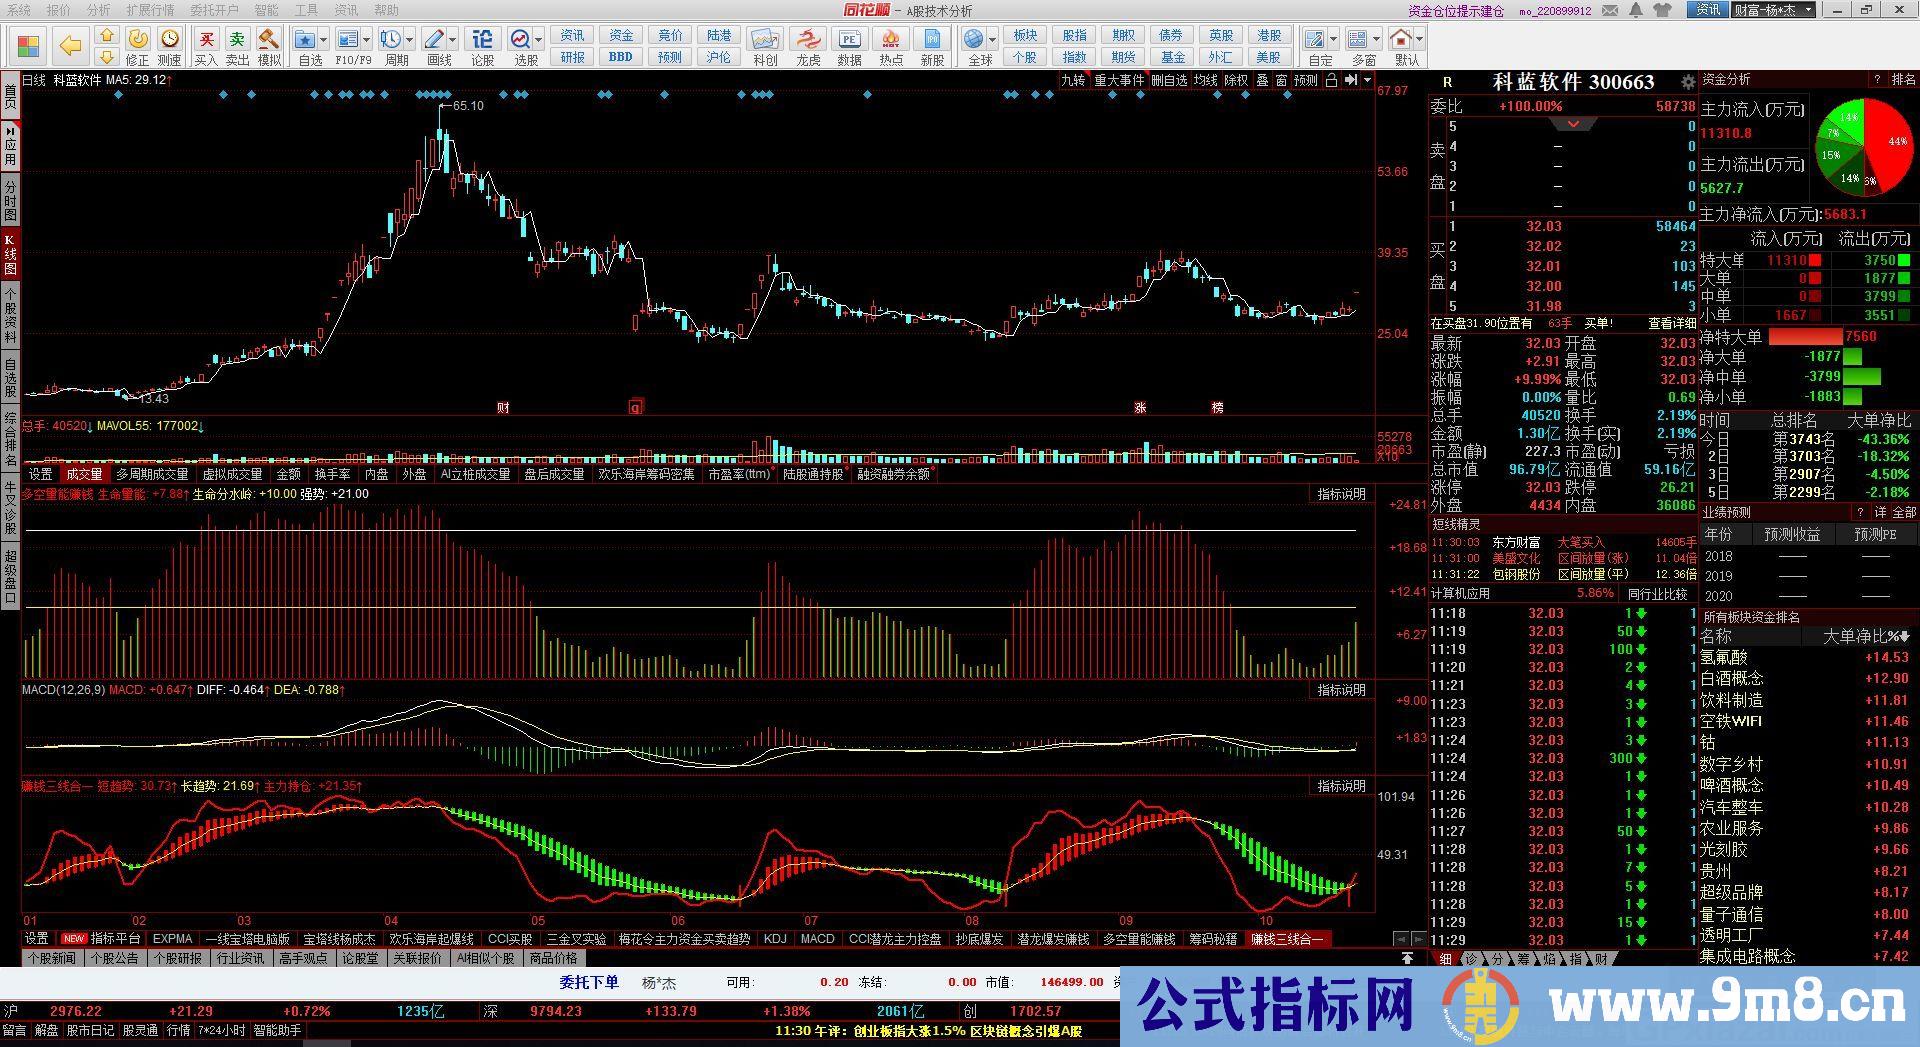Toggle the chart lock icon
This screenshot has width=1920, height=1047.
click(x=1331, y=80)
